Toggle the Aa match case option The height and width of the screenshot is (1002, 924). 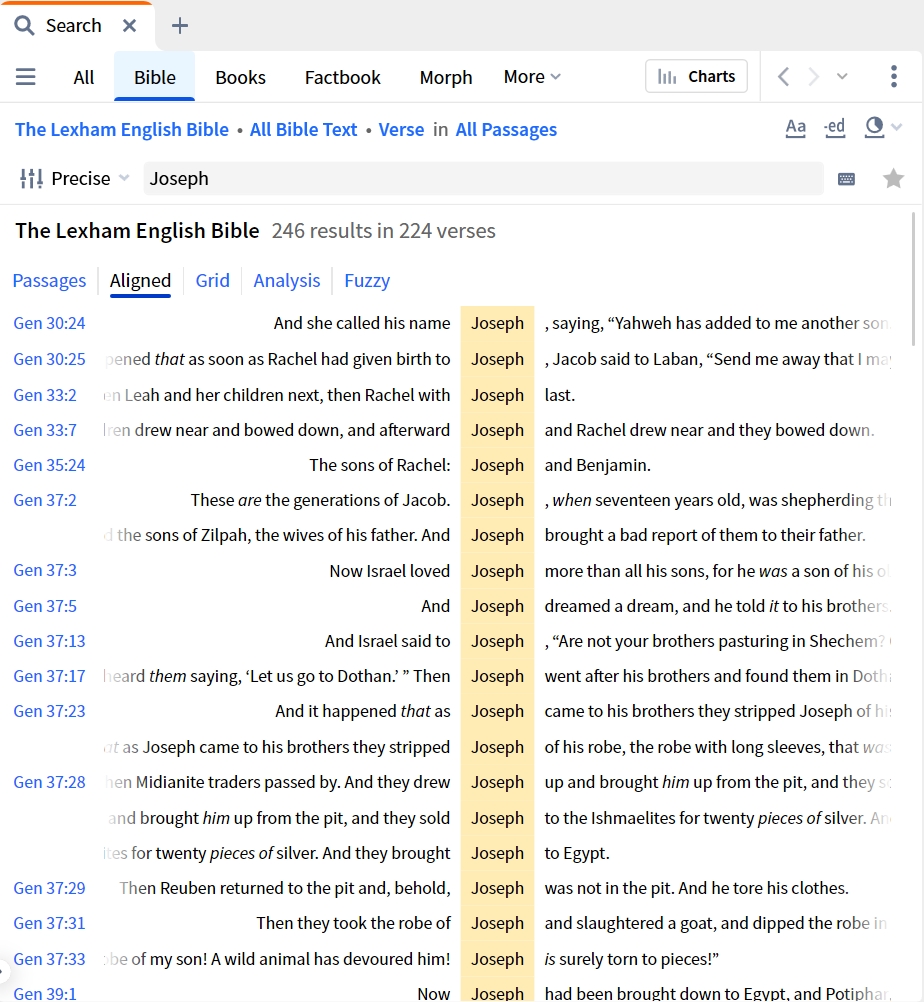796,127
